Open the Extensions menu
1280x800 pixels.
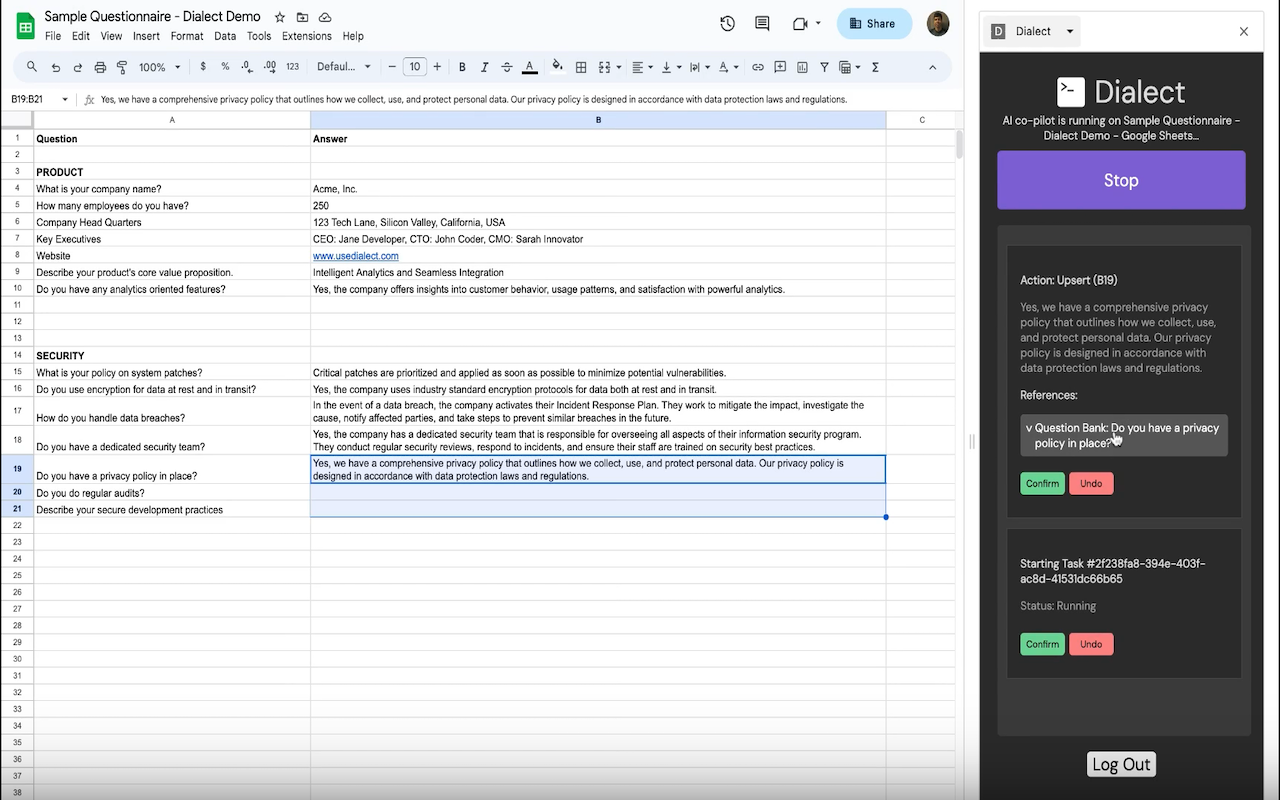(306, 36)
